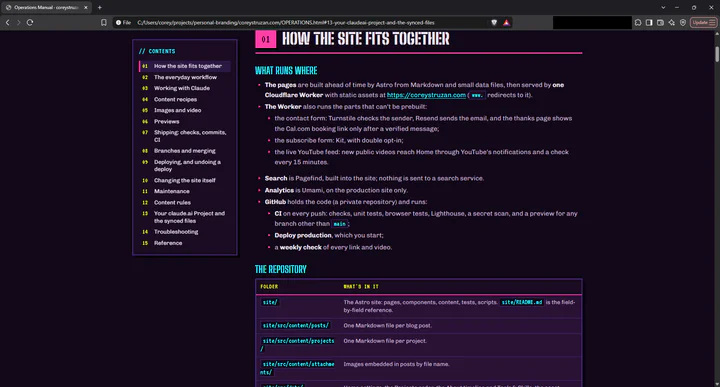The width and height of the screenshot is (720, 387).
Task: Open the Update hamburger menu button
Action: (703, 22)
